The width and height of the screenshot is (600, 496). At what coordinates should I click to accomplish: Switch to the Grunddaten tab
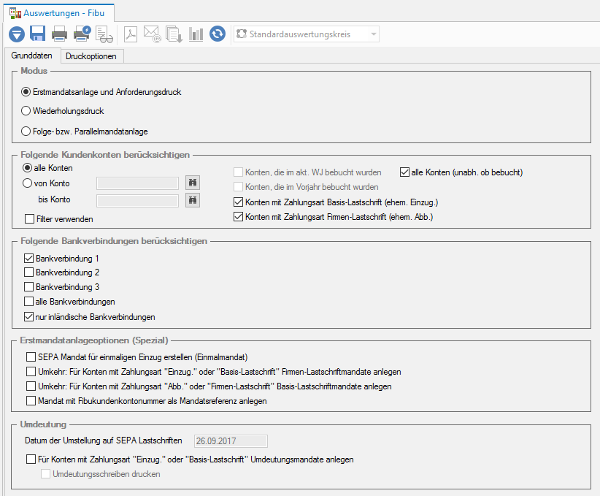tap(32, 55)
